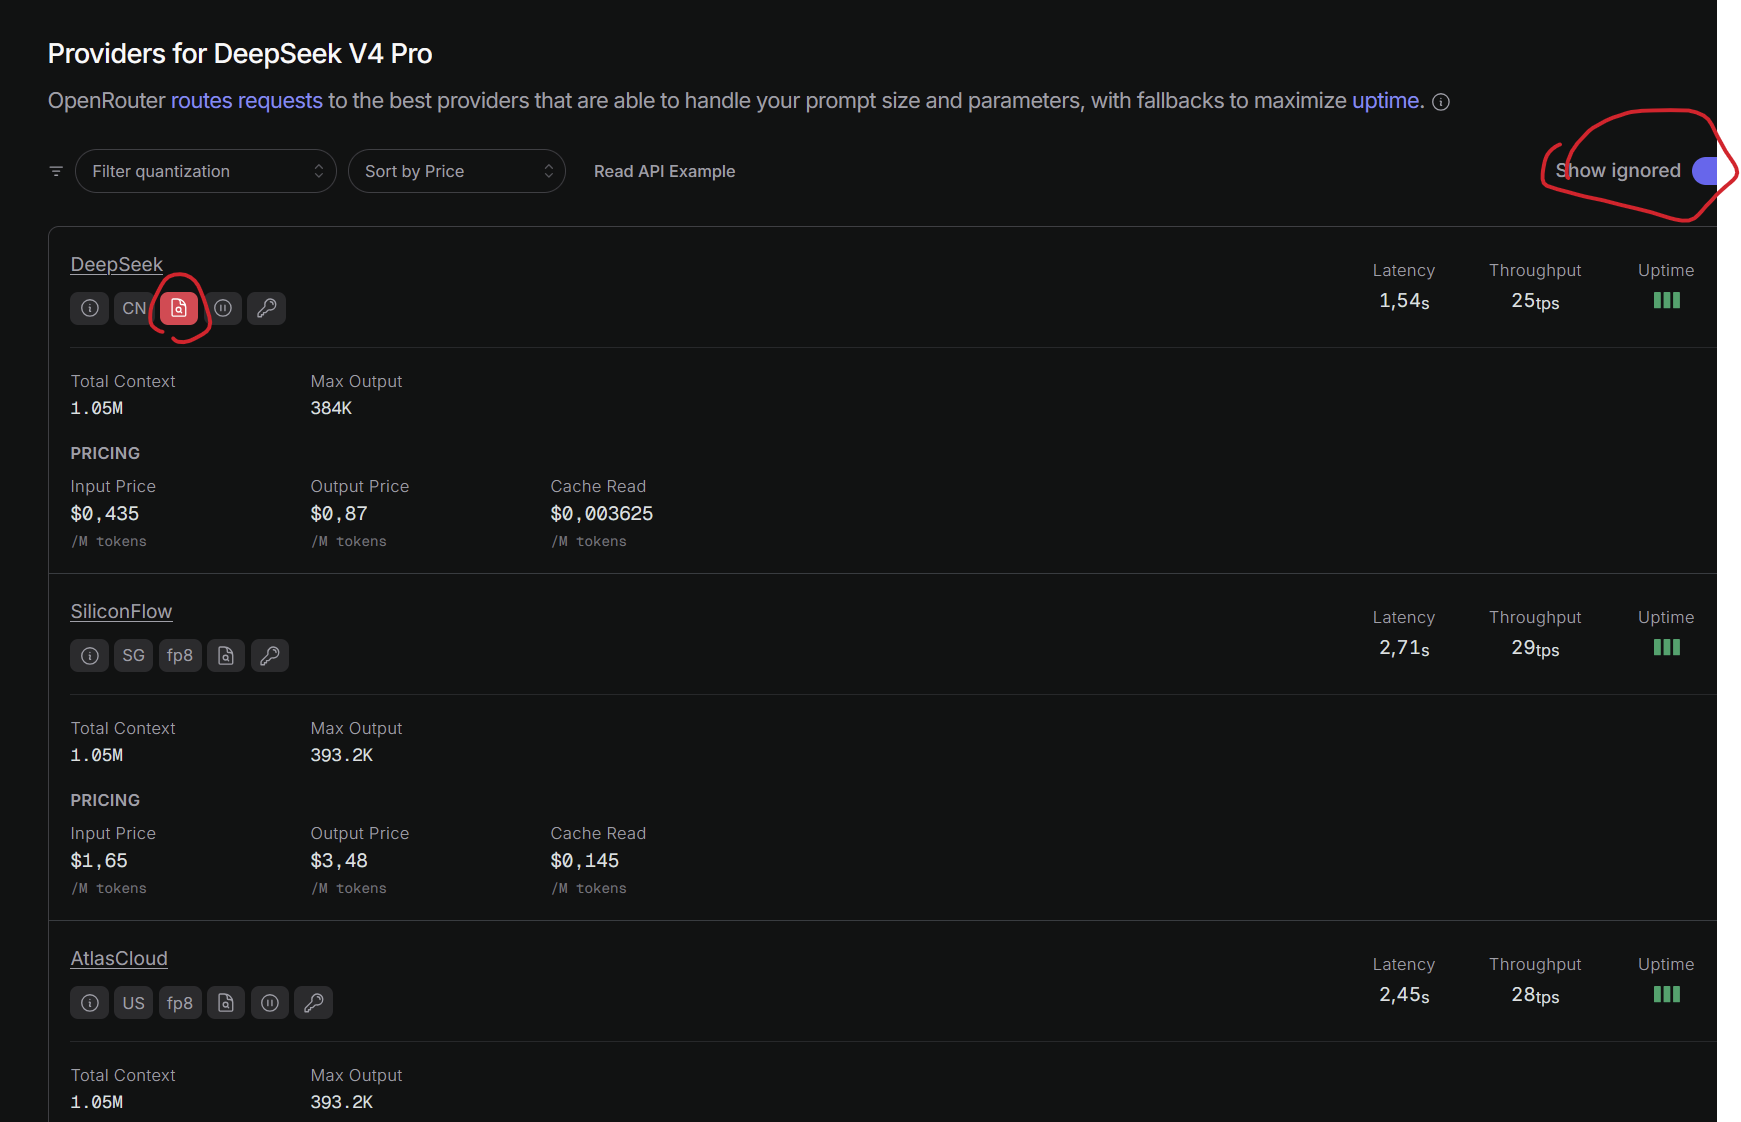This screenshot has width=1741, height=1122.
Task: Open SiliconFlow's data policy document icon
Action: tap(226, 655)
